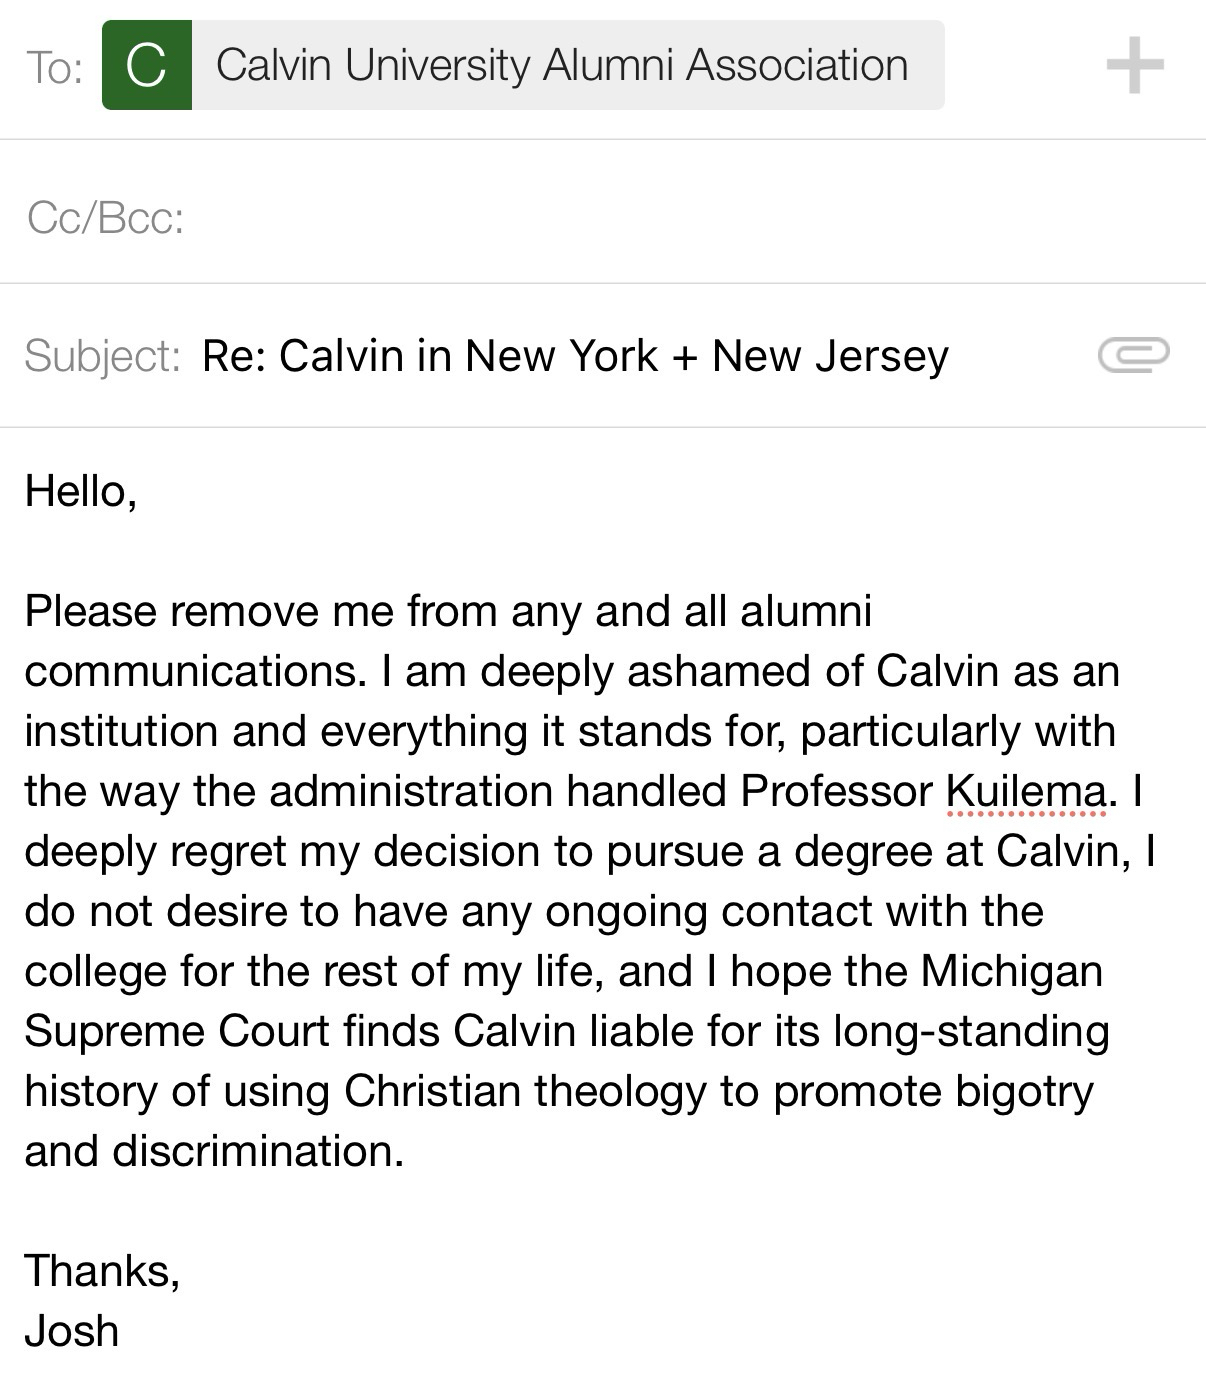The height and width of the screenshot is (1388, 1206).
Task: Place the cursor on the "Thanks," closing line
Action: pos(102,1271)
